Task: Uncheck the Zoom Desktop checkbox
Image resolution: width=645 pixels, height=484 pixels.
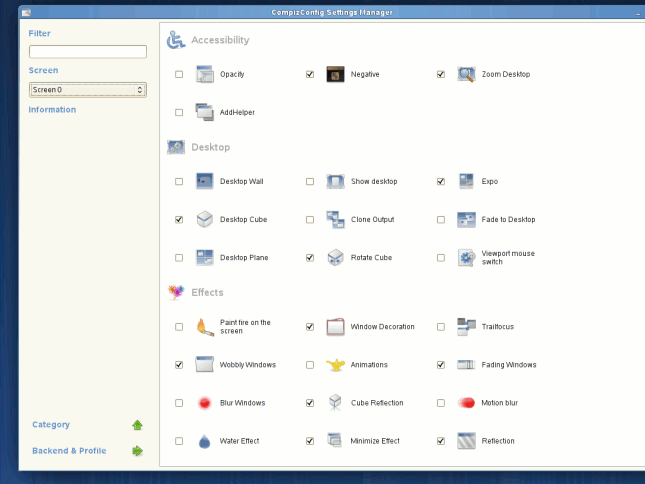Action: (x=441, y=74)
